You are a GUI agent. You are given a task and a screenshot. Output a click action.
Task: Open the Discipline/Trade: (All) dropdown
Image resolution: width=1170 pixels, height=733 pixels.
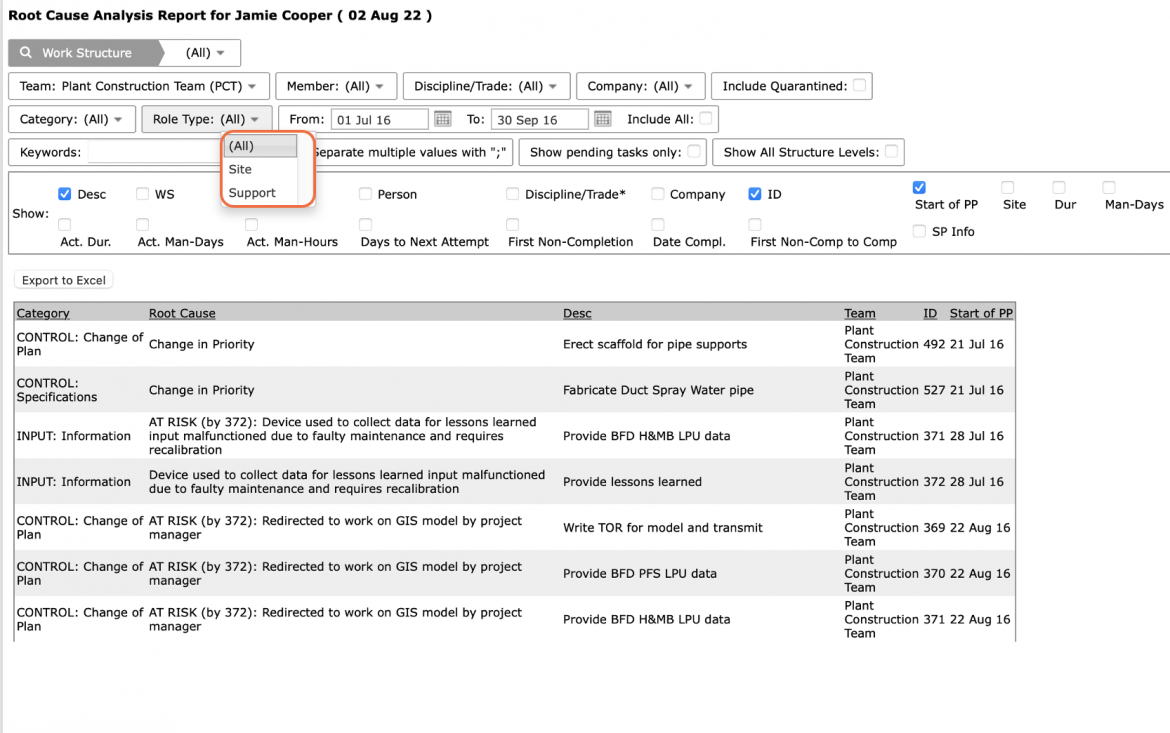(x=486, y=86)
